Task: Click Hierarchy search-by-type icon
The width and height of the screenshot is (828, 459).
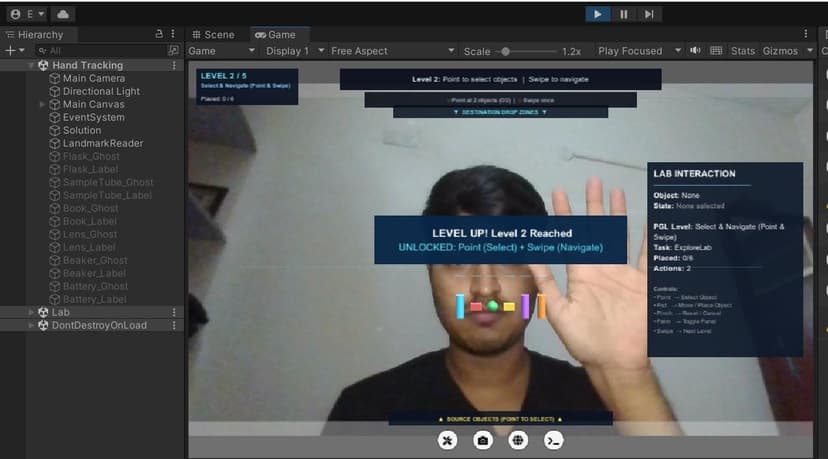Action: (x=173, y=50)
